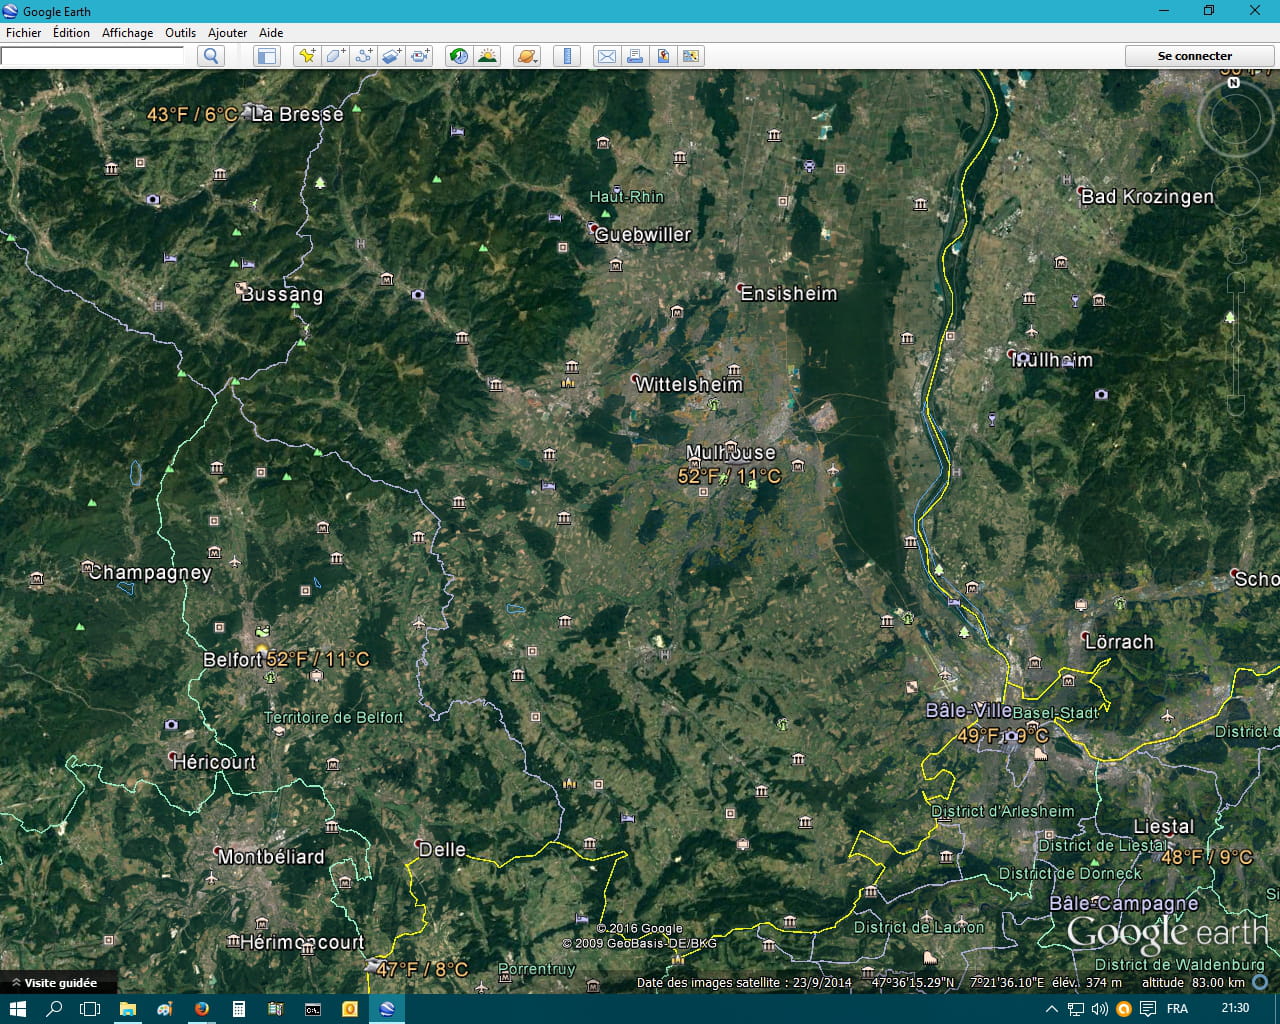The height and width of the screenshot is (1024, 1280).
Task: Show hidden system tray icons
Action: tap(1051, 1009)
